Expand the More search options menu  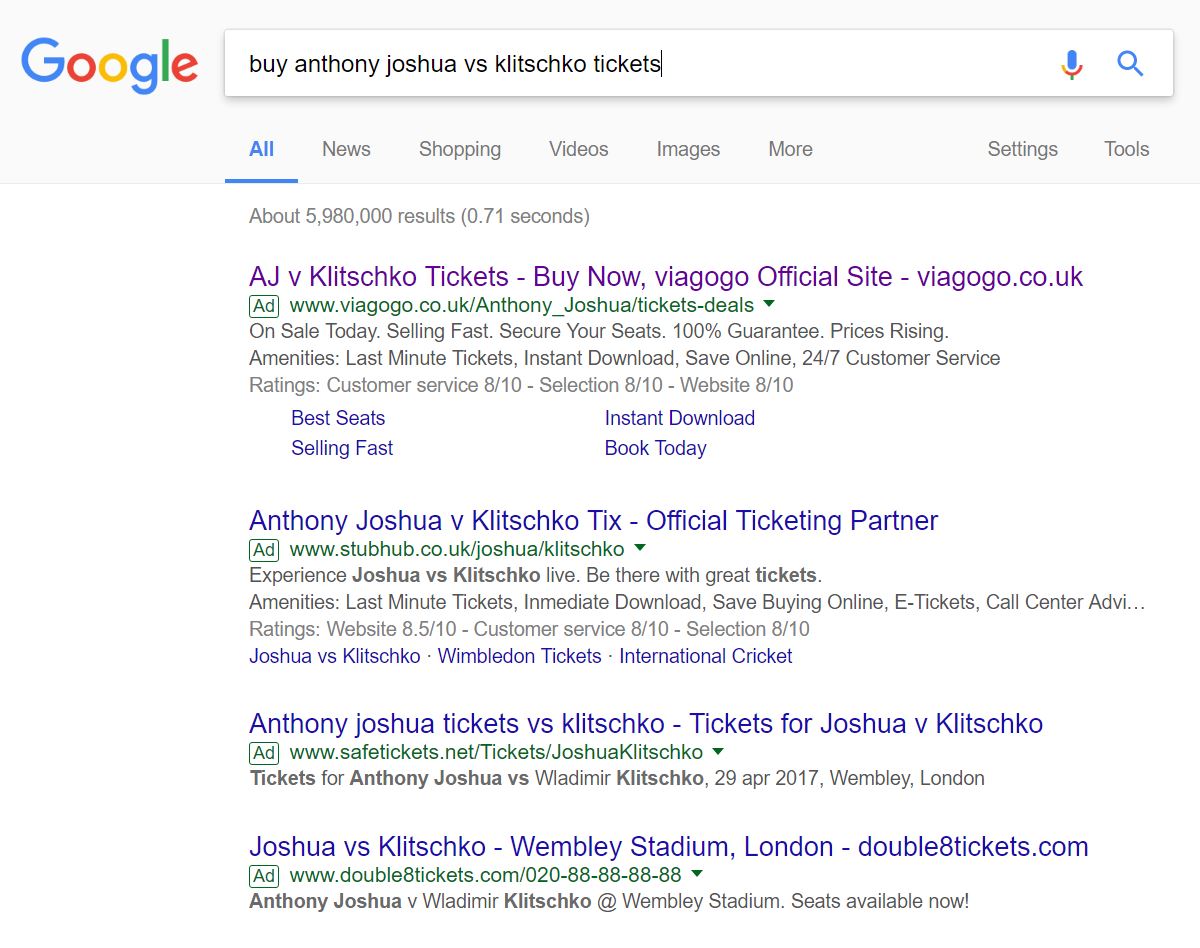790,149
